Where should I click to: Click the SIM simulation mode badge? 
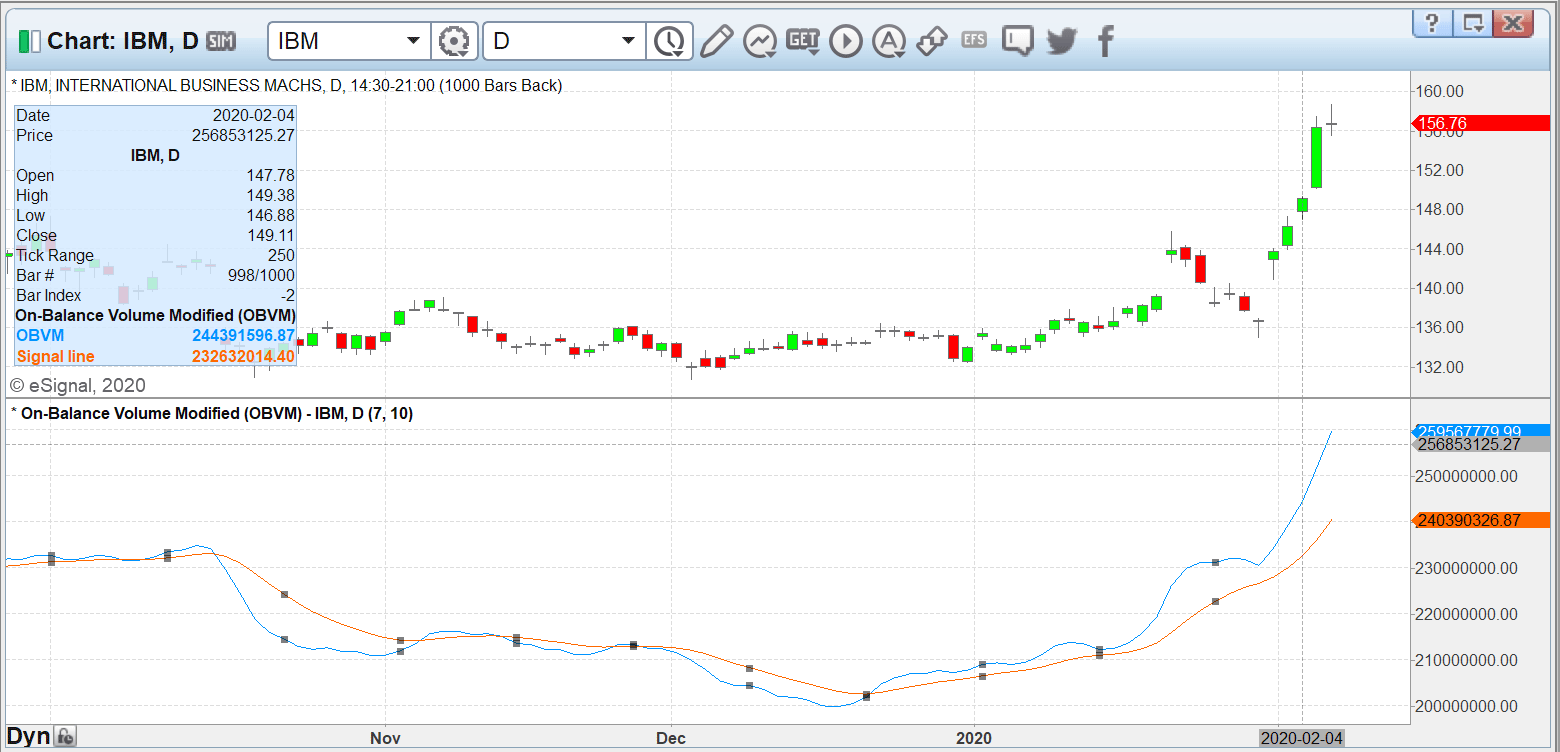click(x=221, y=41)
